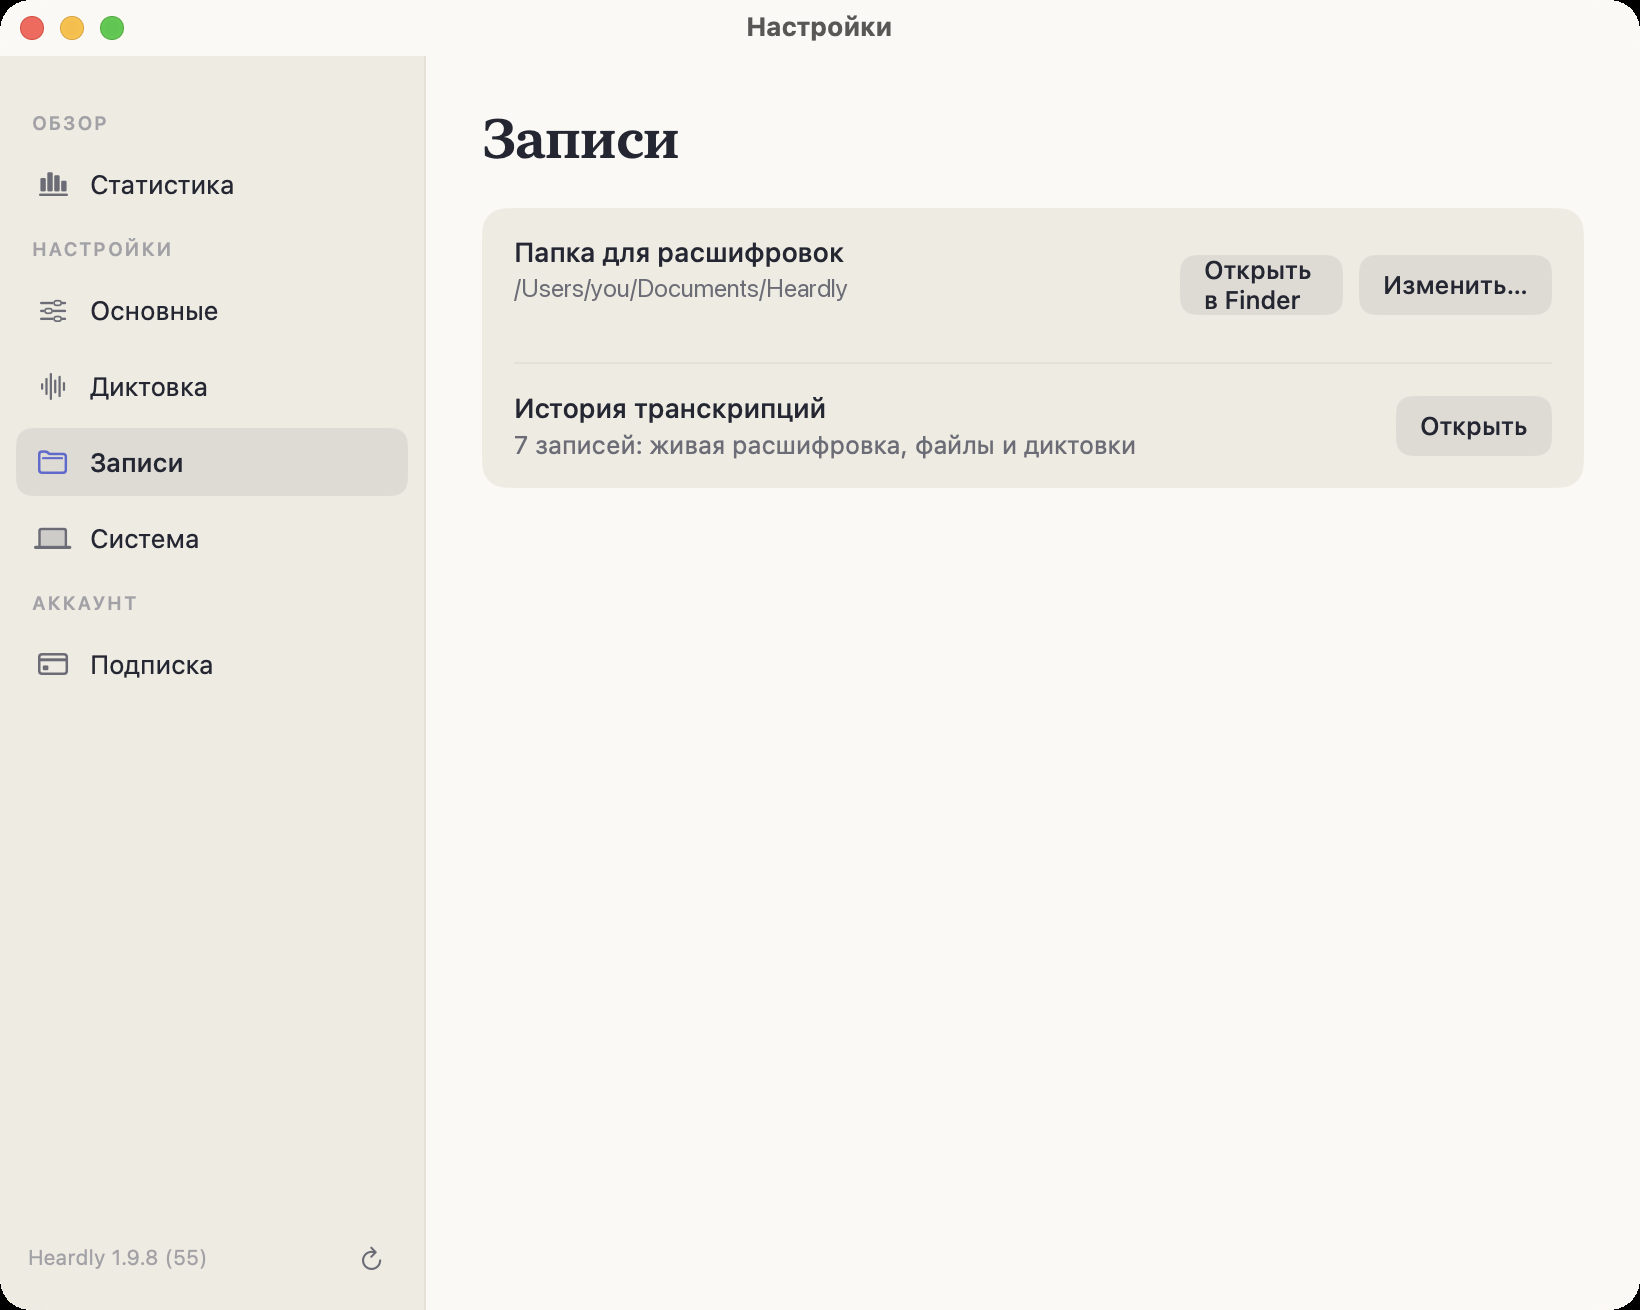The image size is (1640, 1310).
Task: Open the Статистика section
Action: [x=212, y=185]
